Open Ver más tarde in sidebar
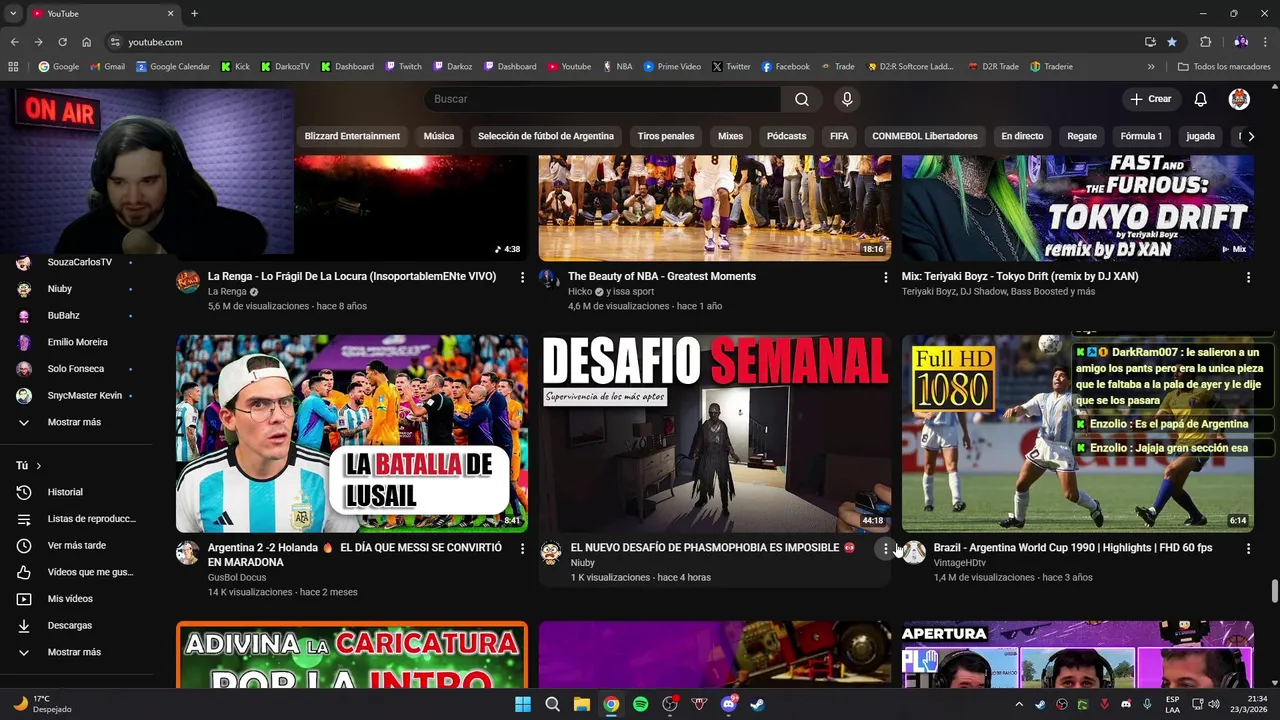The image size is (1280, 720). [78, 545]
